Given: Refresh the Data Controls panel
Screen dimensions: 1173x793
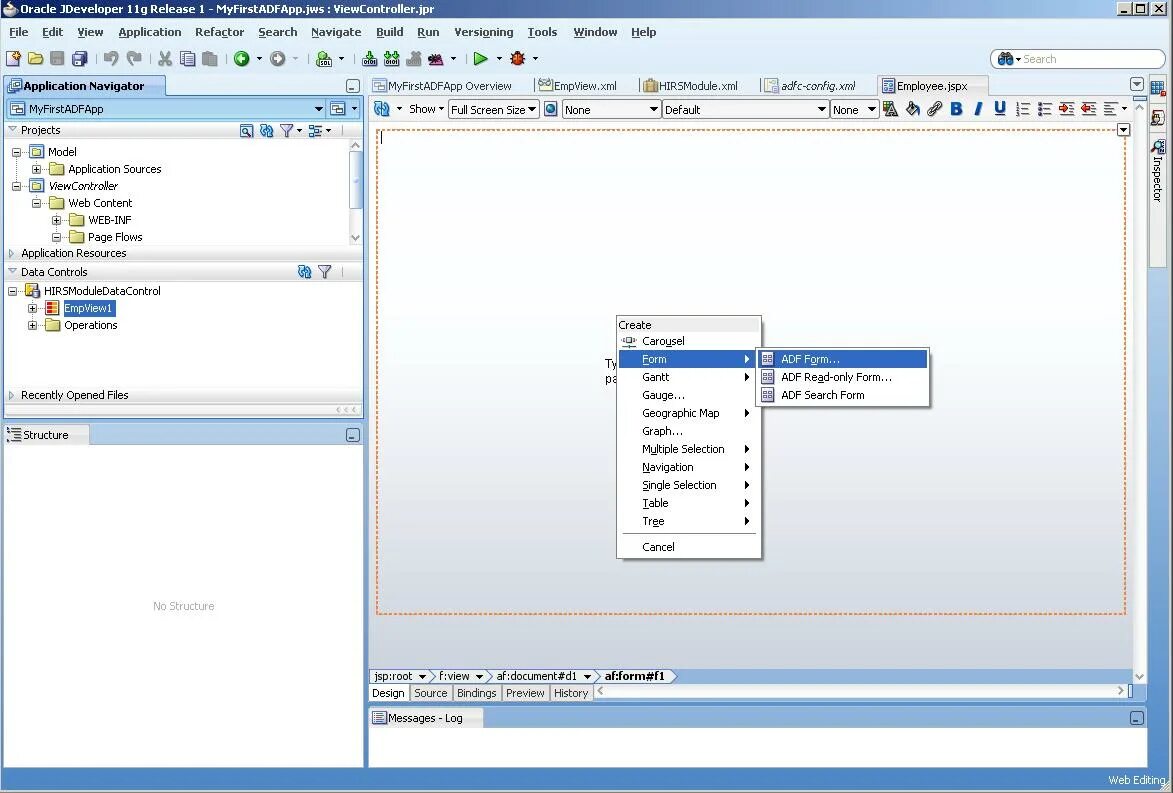Looking at the screenshot, I should 304,272.
